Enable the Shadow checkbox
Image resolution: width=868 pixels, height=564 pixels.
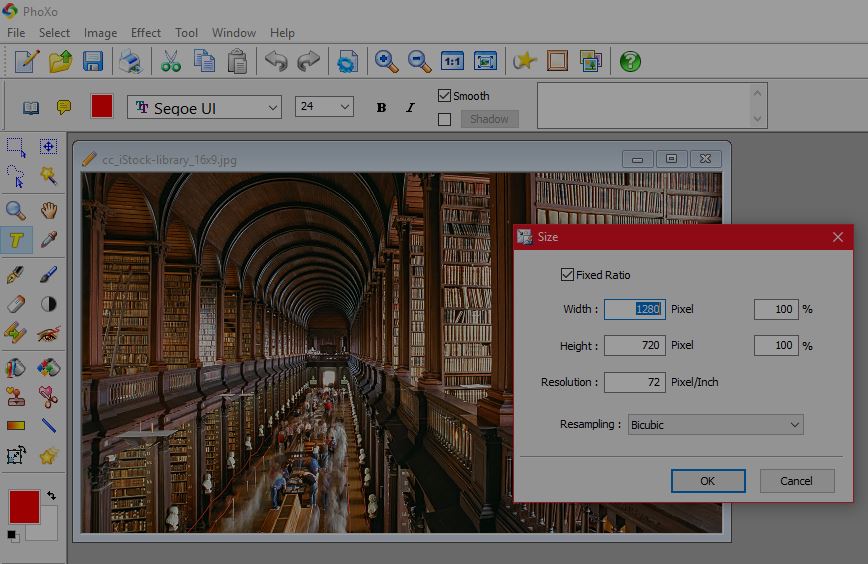(x=445, y=119)
